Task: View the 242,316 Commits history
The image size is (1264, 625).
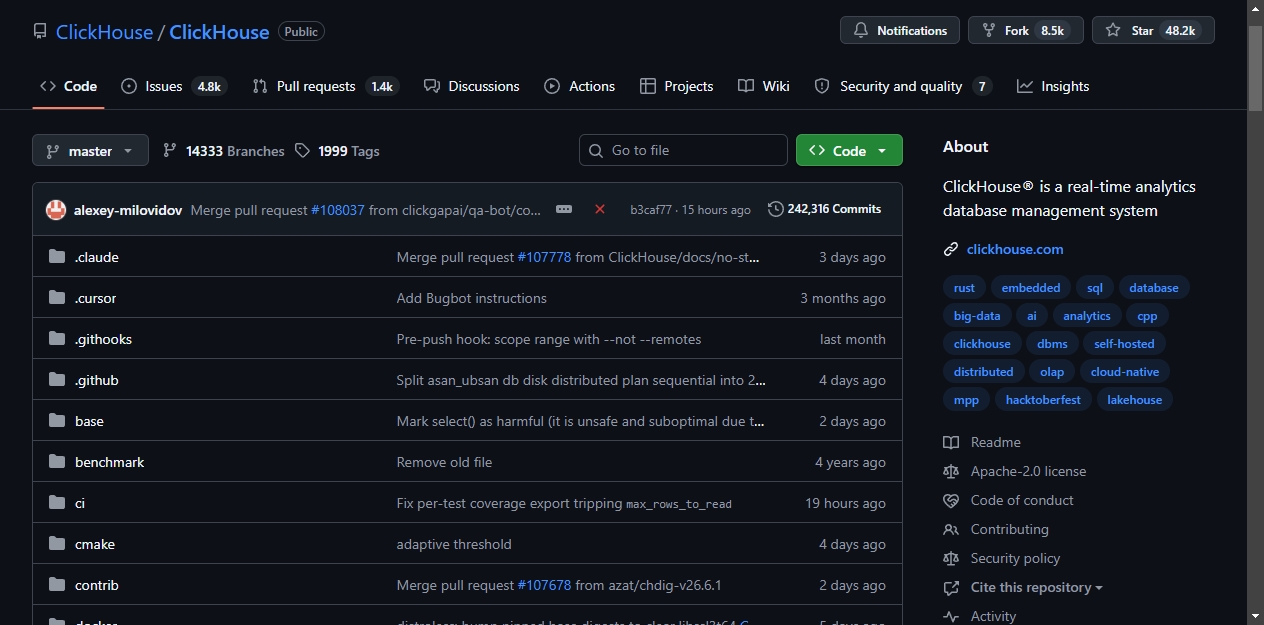Action: coord(825,209)
